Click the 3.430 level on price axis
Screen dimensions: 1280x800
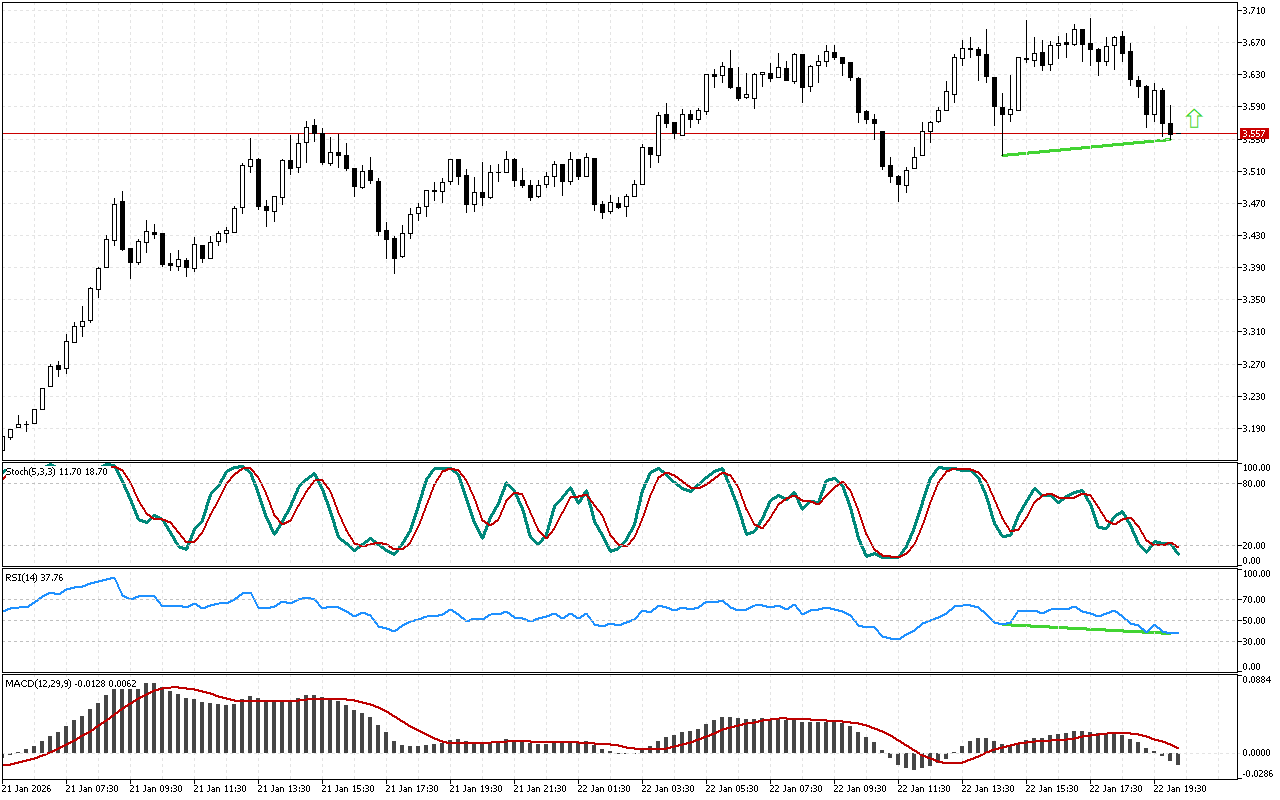[x=1254, y=236]
